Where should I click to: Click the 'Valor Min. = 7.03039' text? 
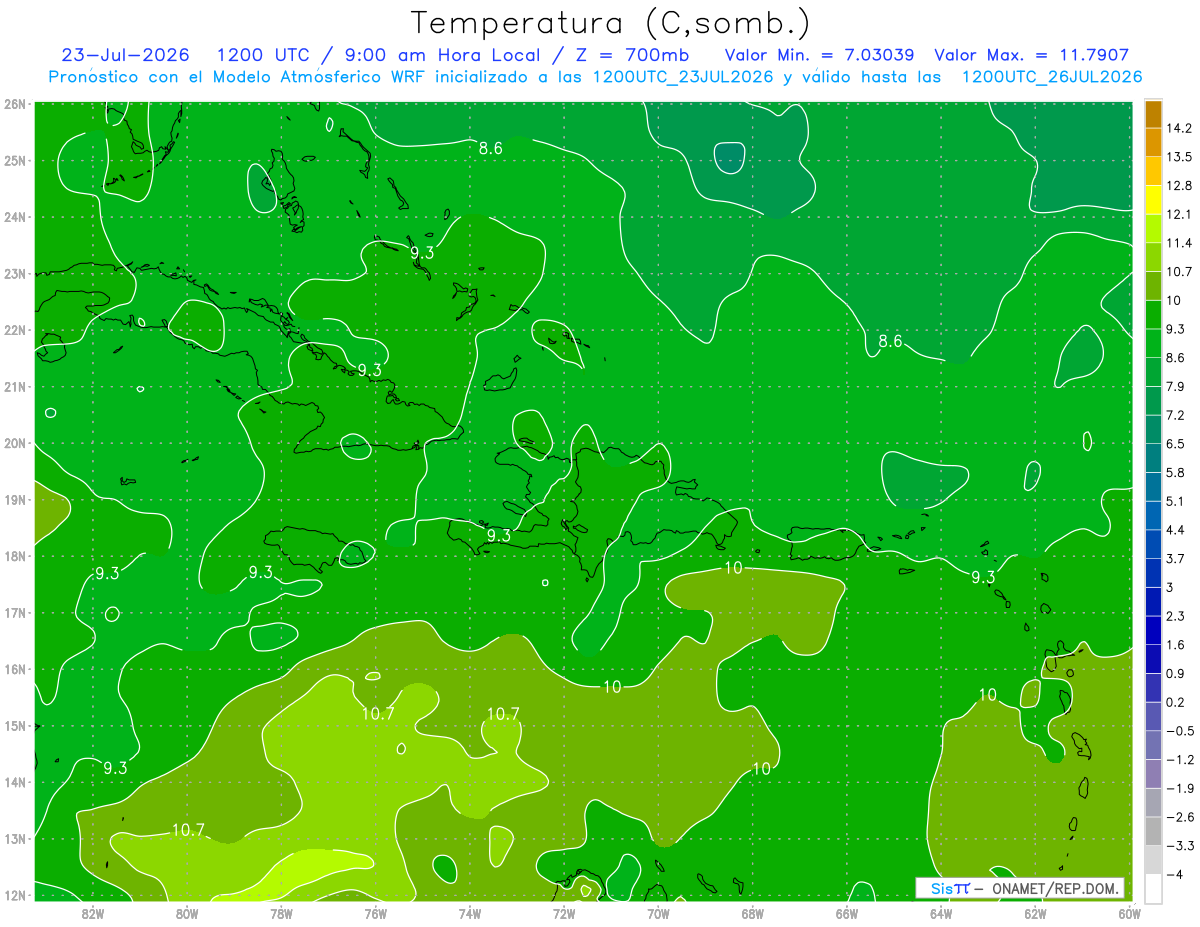pos(818,55)
